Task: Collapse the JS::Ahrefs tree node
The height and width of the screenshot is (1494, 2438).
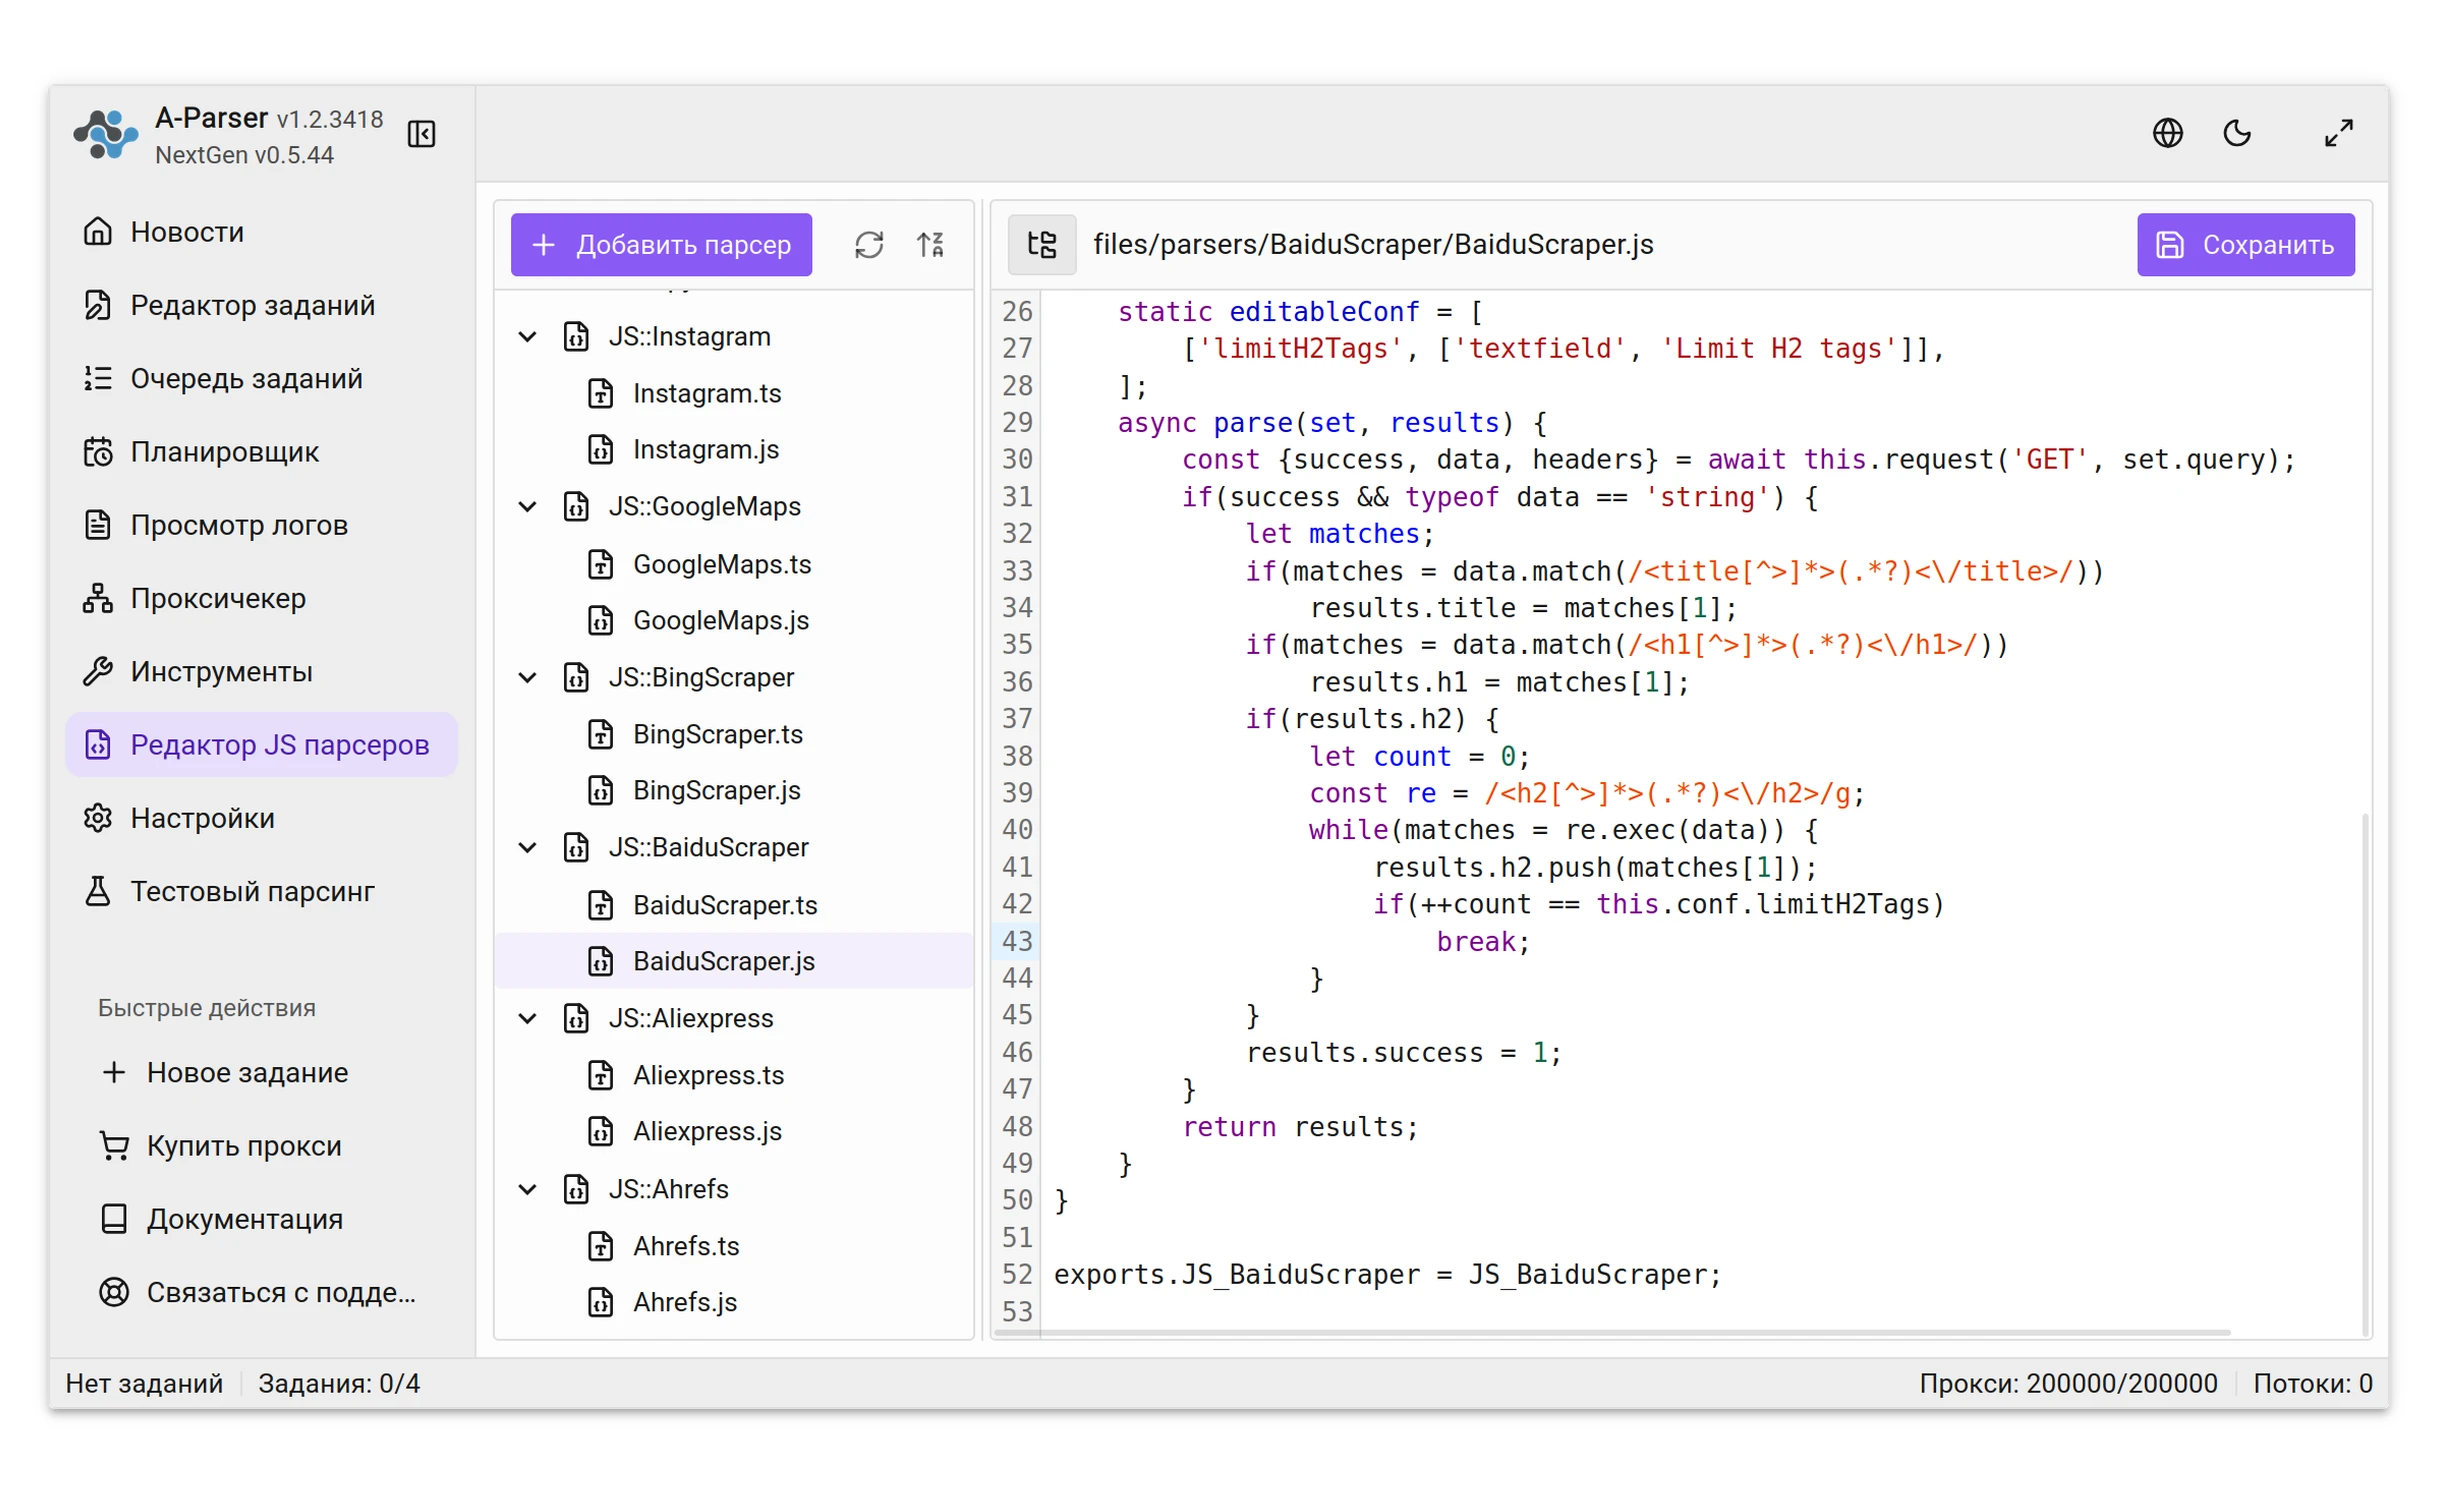Action: click(x=527, y=1188)
